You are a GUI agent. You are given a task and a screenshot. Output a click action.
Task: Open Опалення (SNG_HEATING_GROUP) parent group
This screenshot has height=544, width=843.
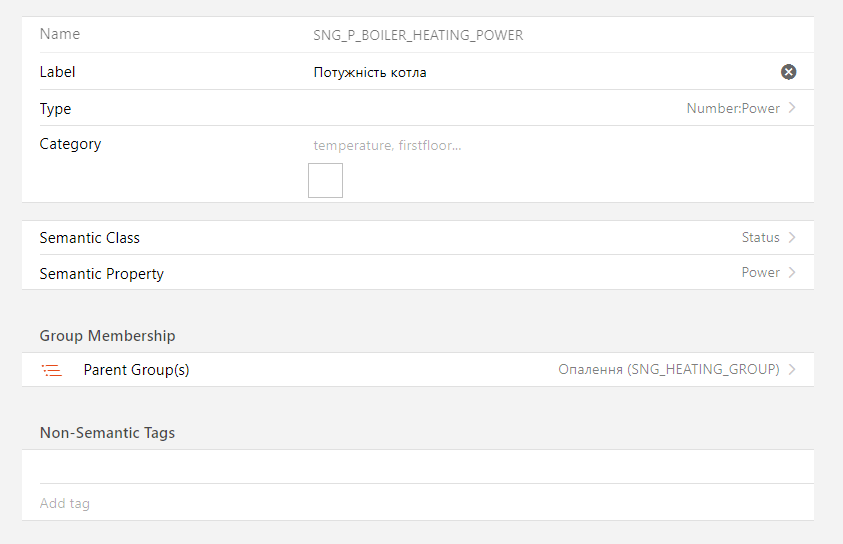pos(668,369)
